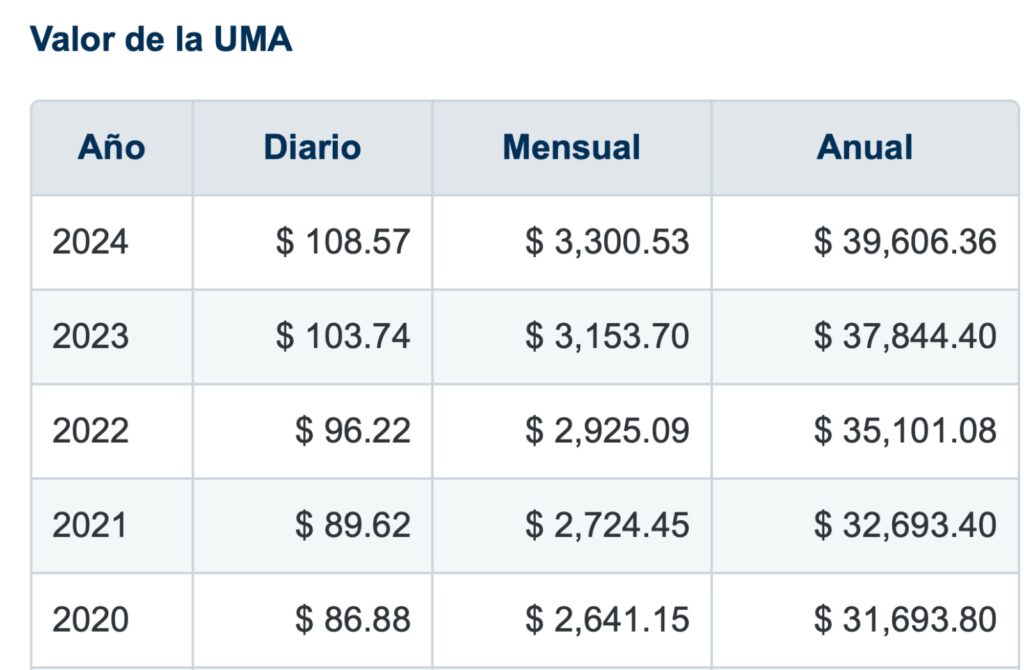
Task: Click the "Anual" column header
Action: 865,147
